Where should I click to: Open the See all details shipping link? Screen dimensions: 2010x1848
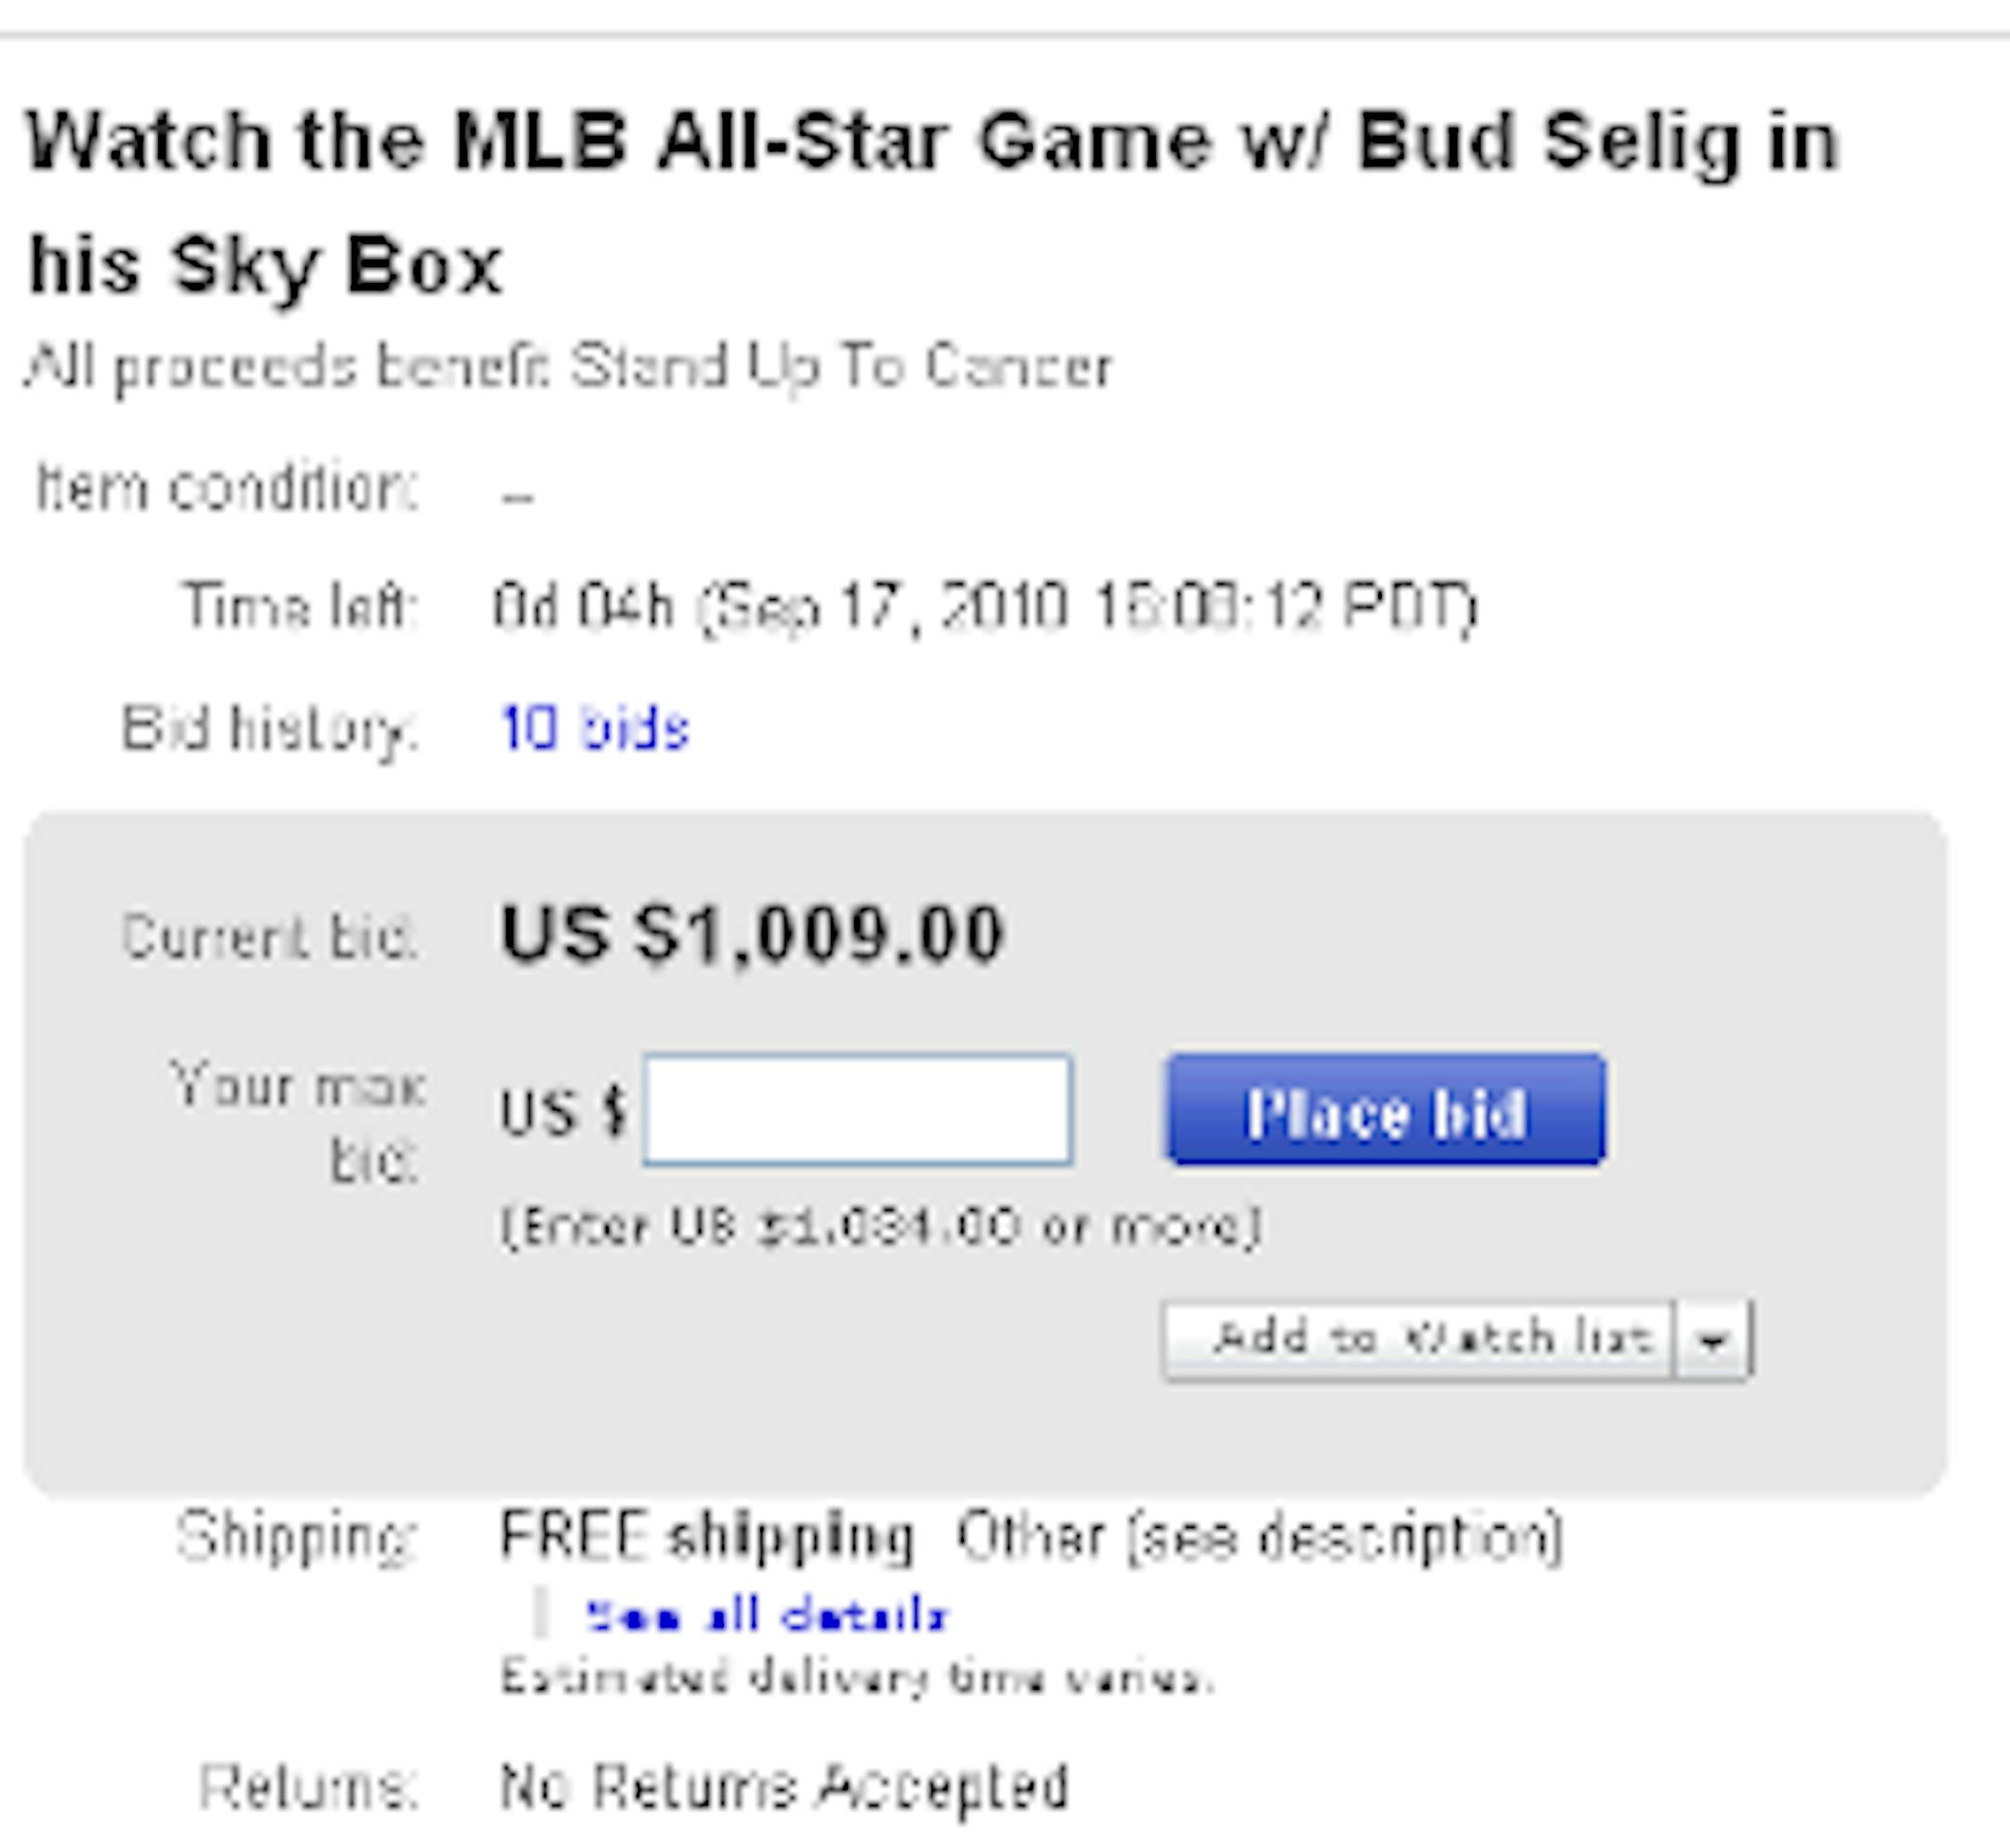766,1616
